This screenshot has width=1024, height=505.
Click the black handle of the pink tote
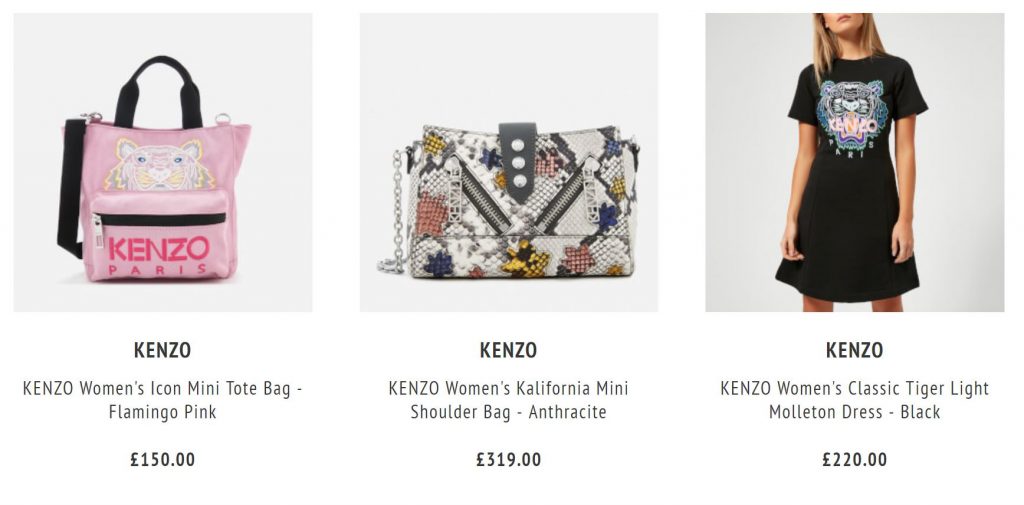pos(159,91)
